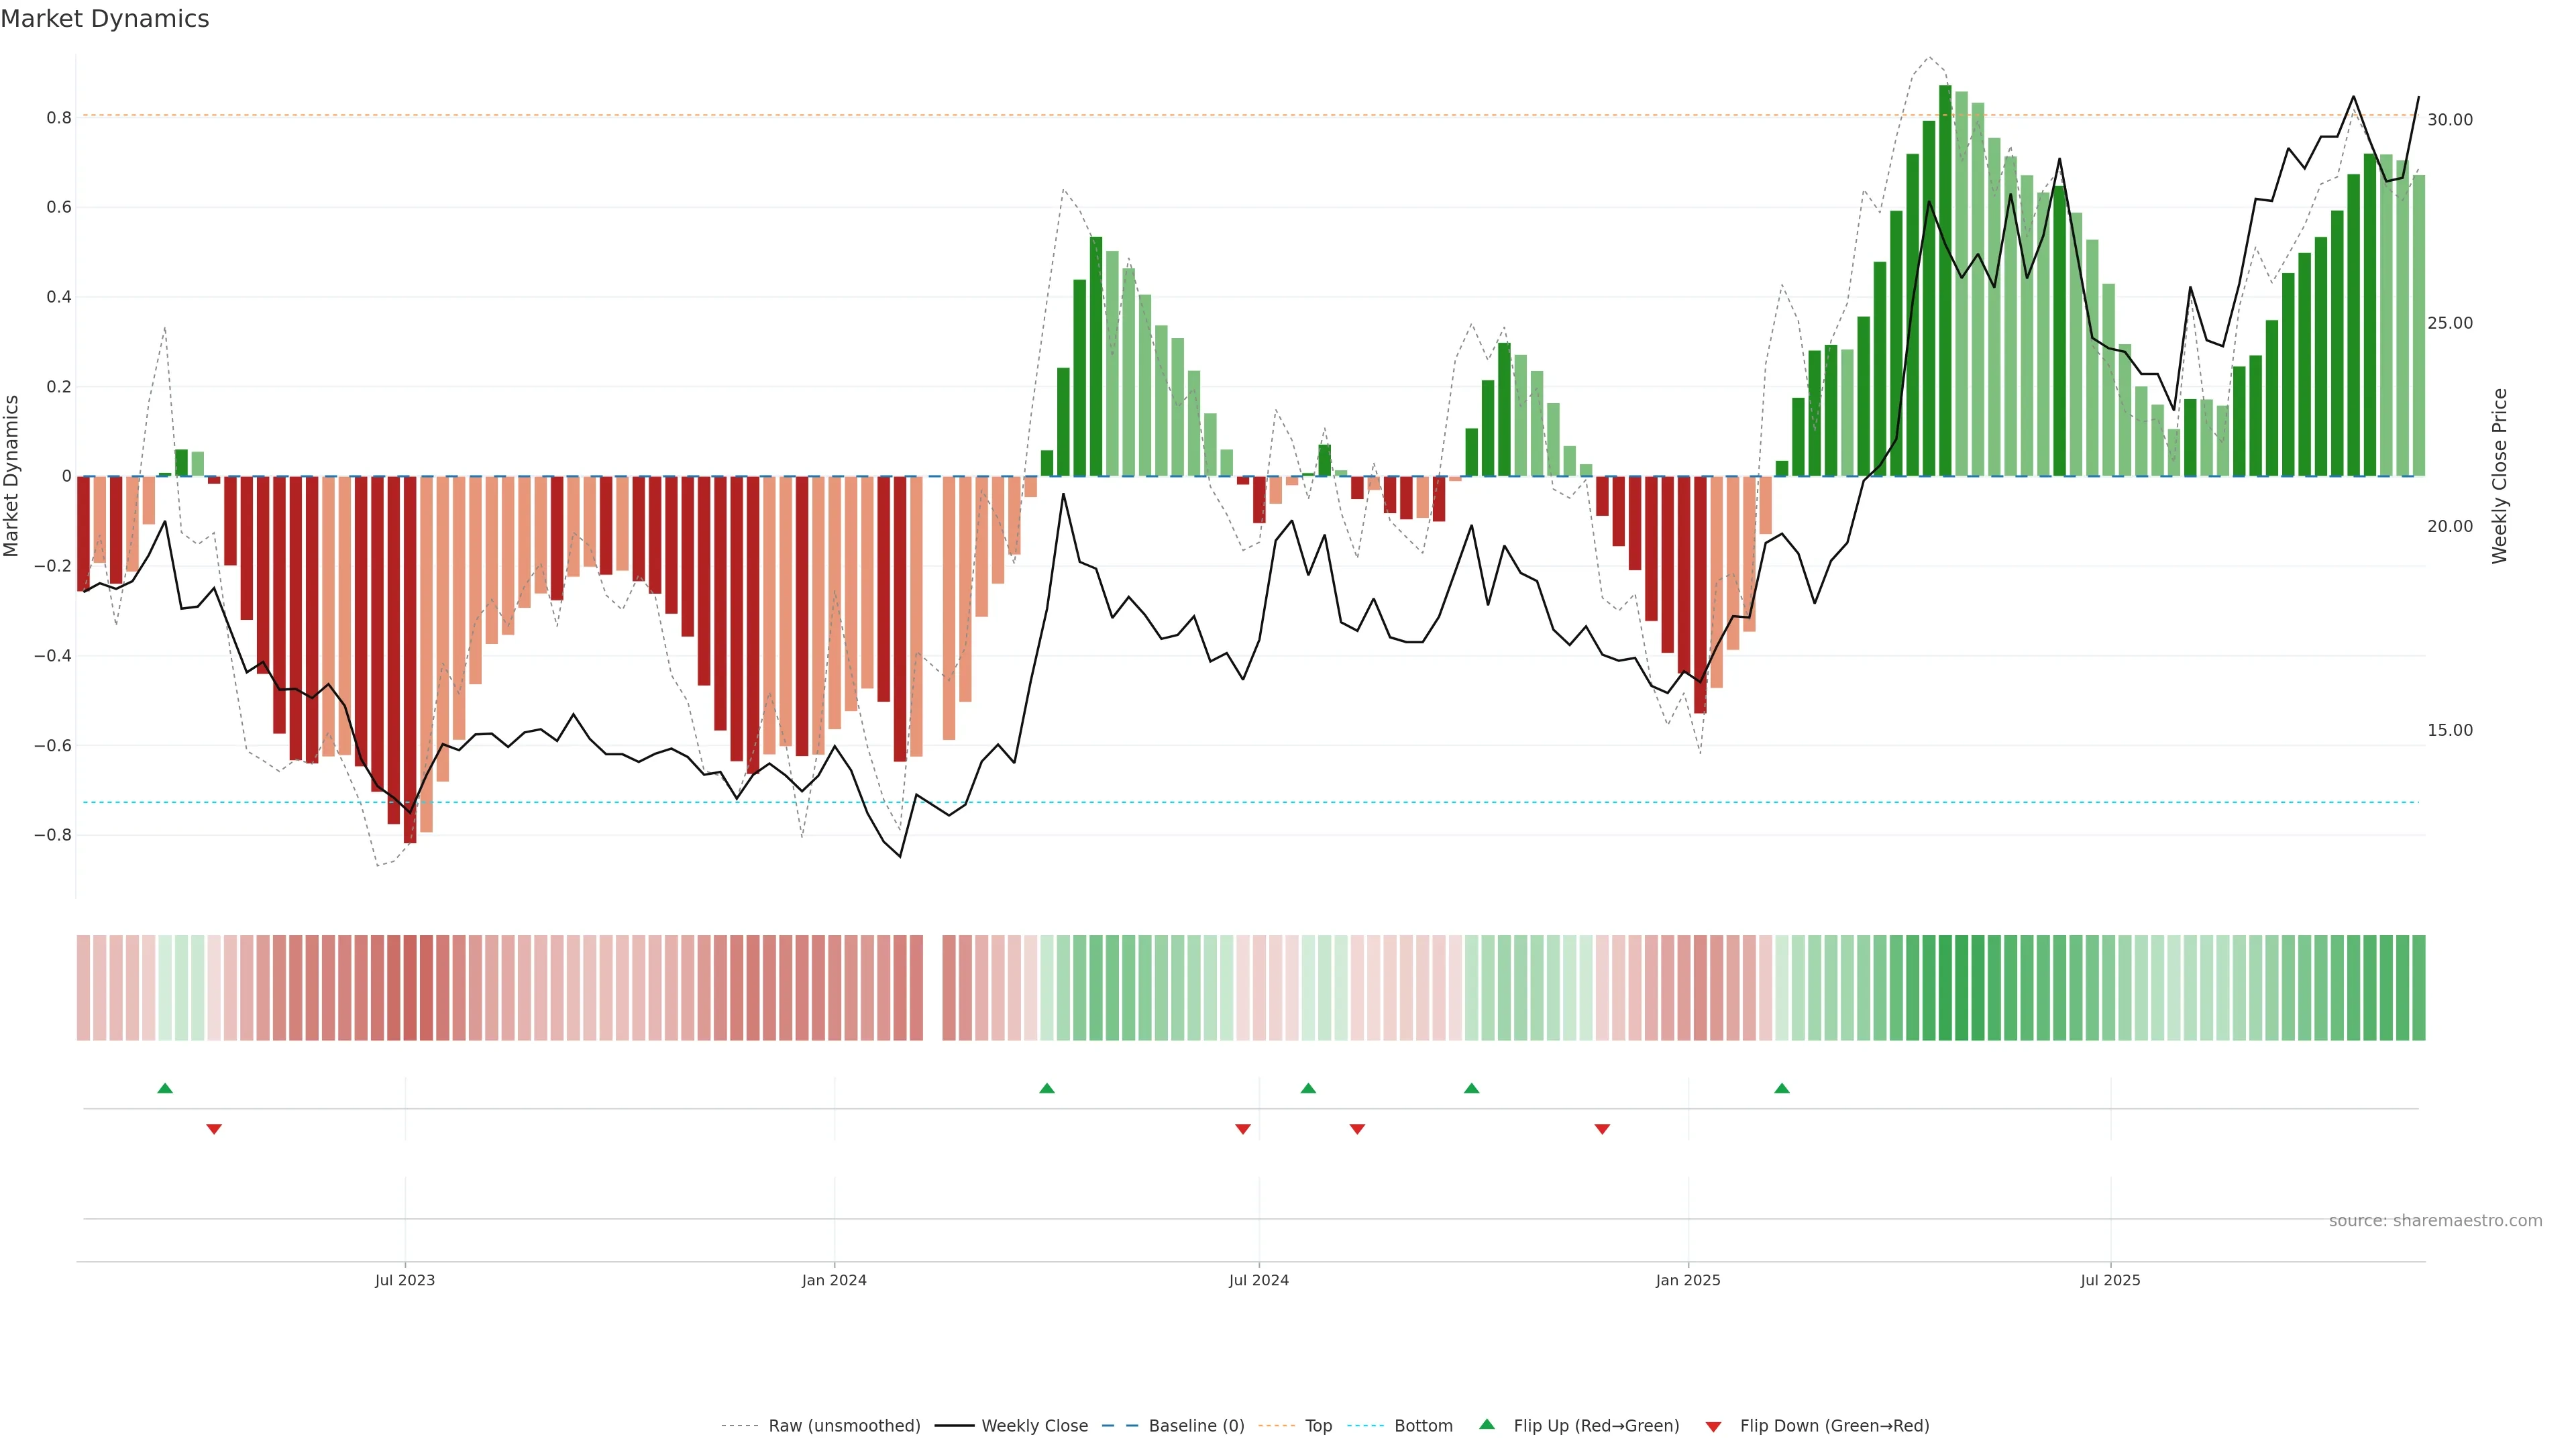Toggle the Weekly Close legend entry

pos(1034,1426)
